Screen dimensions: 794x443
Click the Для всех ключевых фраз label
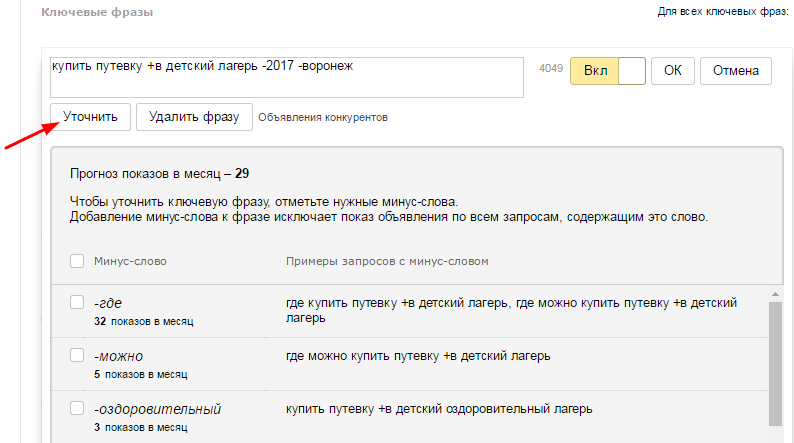point(723,13)
